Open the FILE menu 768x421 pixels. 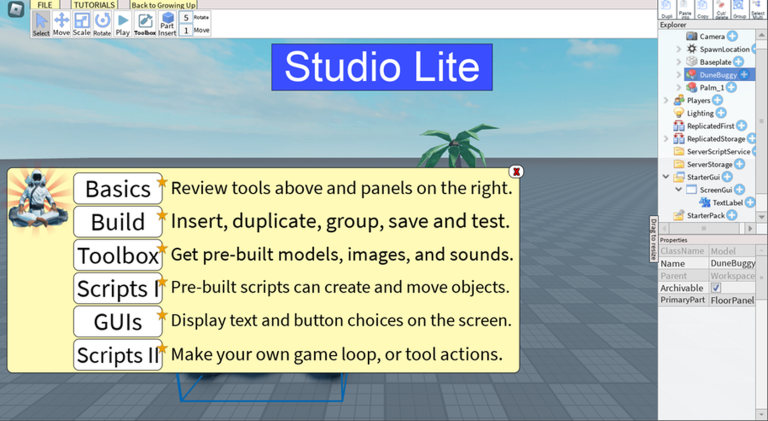tap(45, 5)
